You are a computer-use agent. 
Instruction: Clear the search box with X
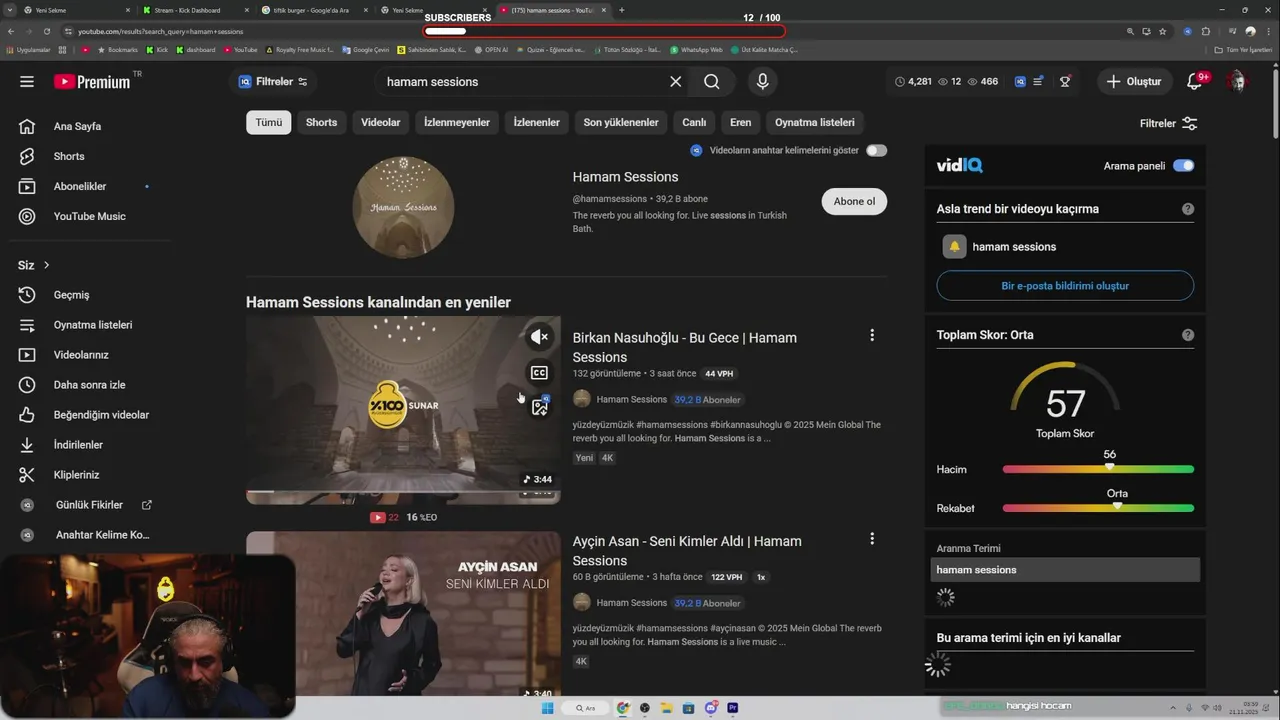[x=676, y=82]
